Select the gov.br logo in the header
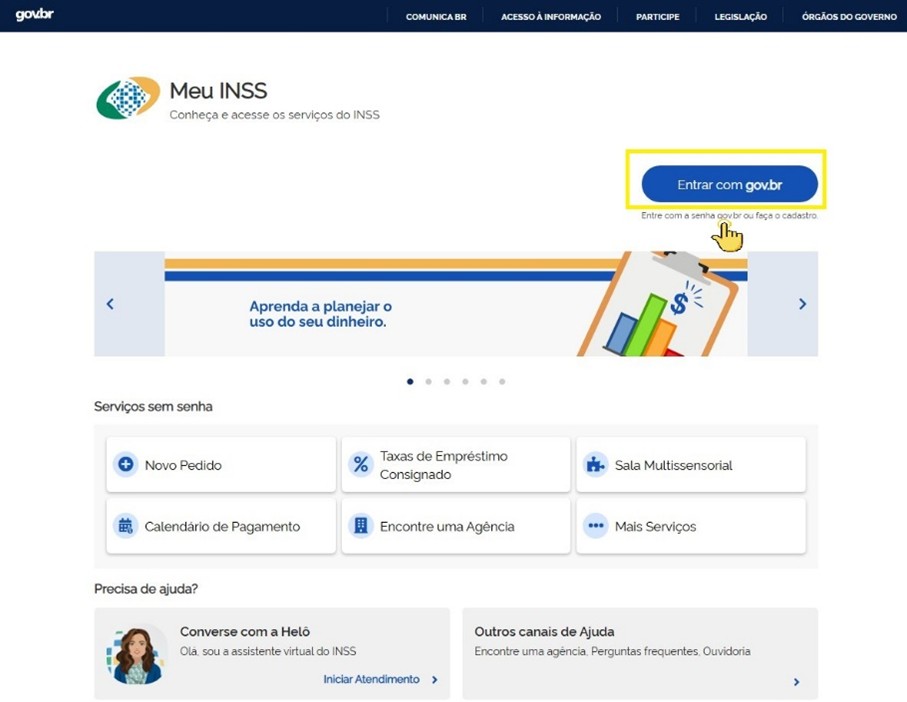The image size is (907, 702). click(x=36, y=15)
